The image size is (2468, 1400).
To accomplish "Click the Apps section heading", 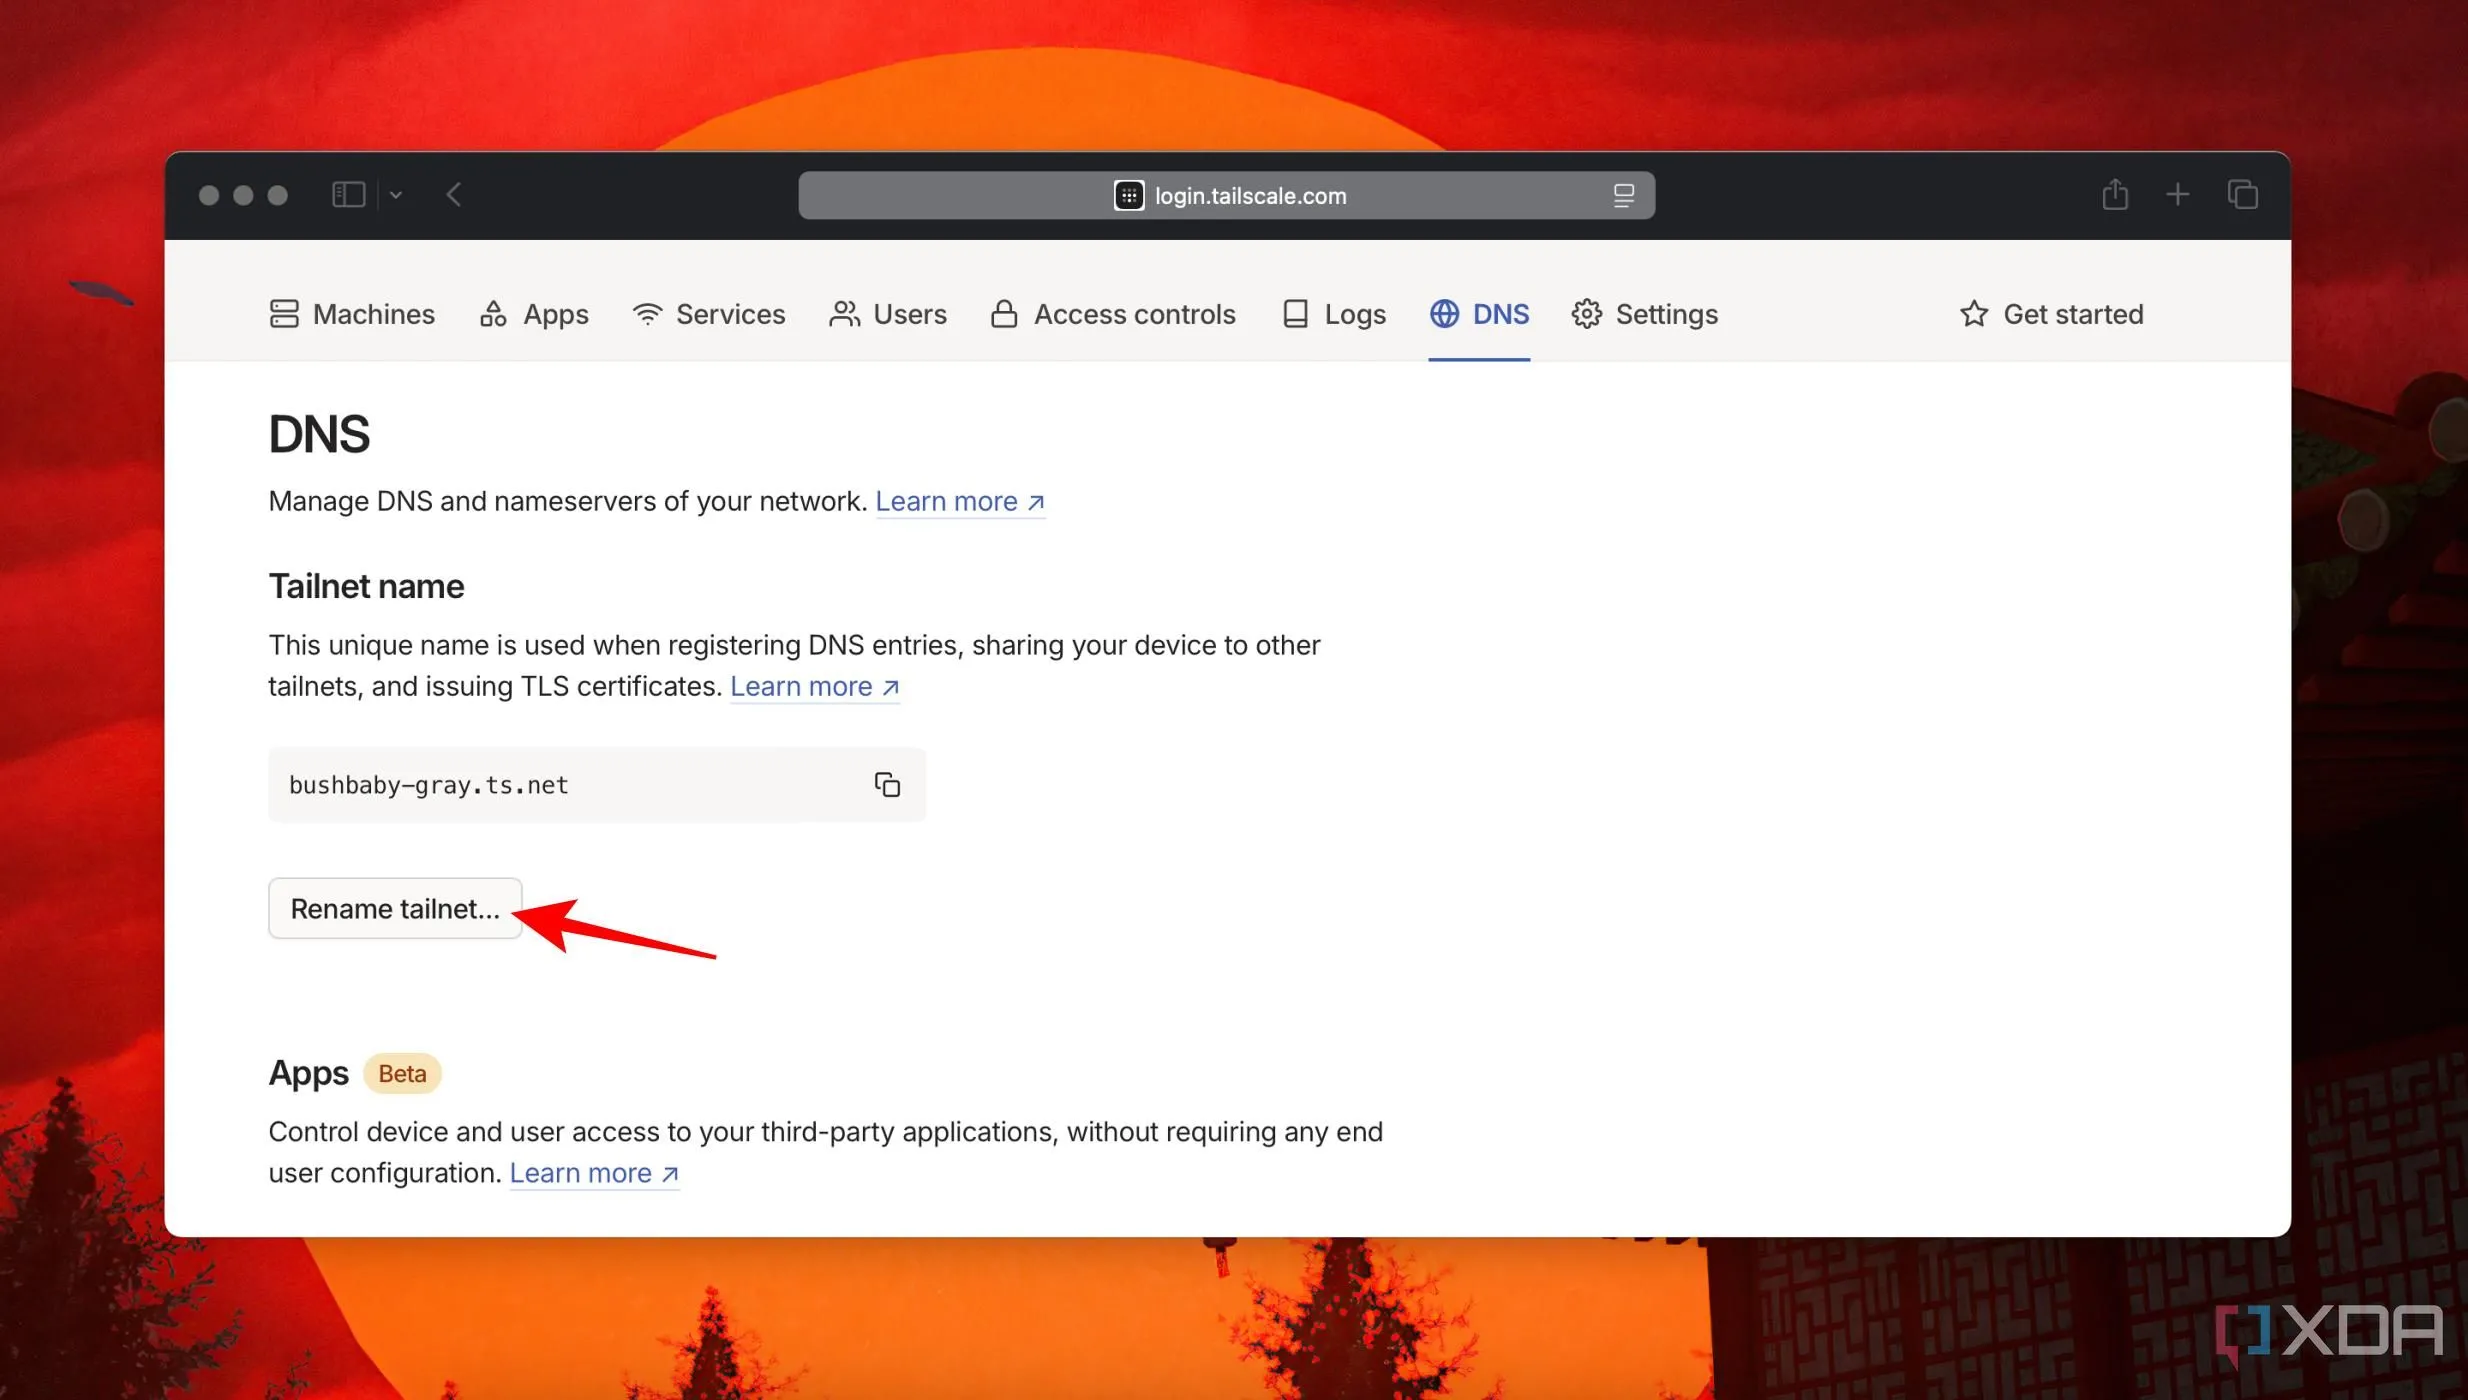I will [x=308, y=1073].
